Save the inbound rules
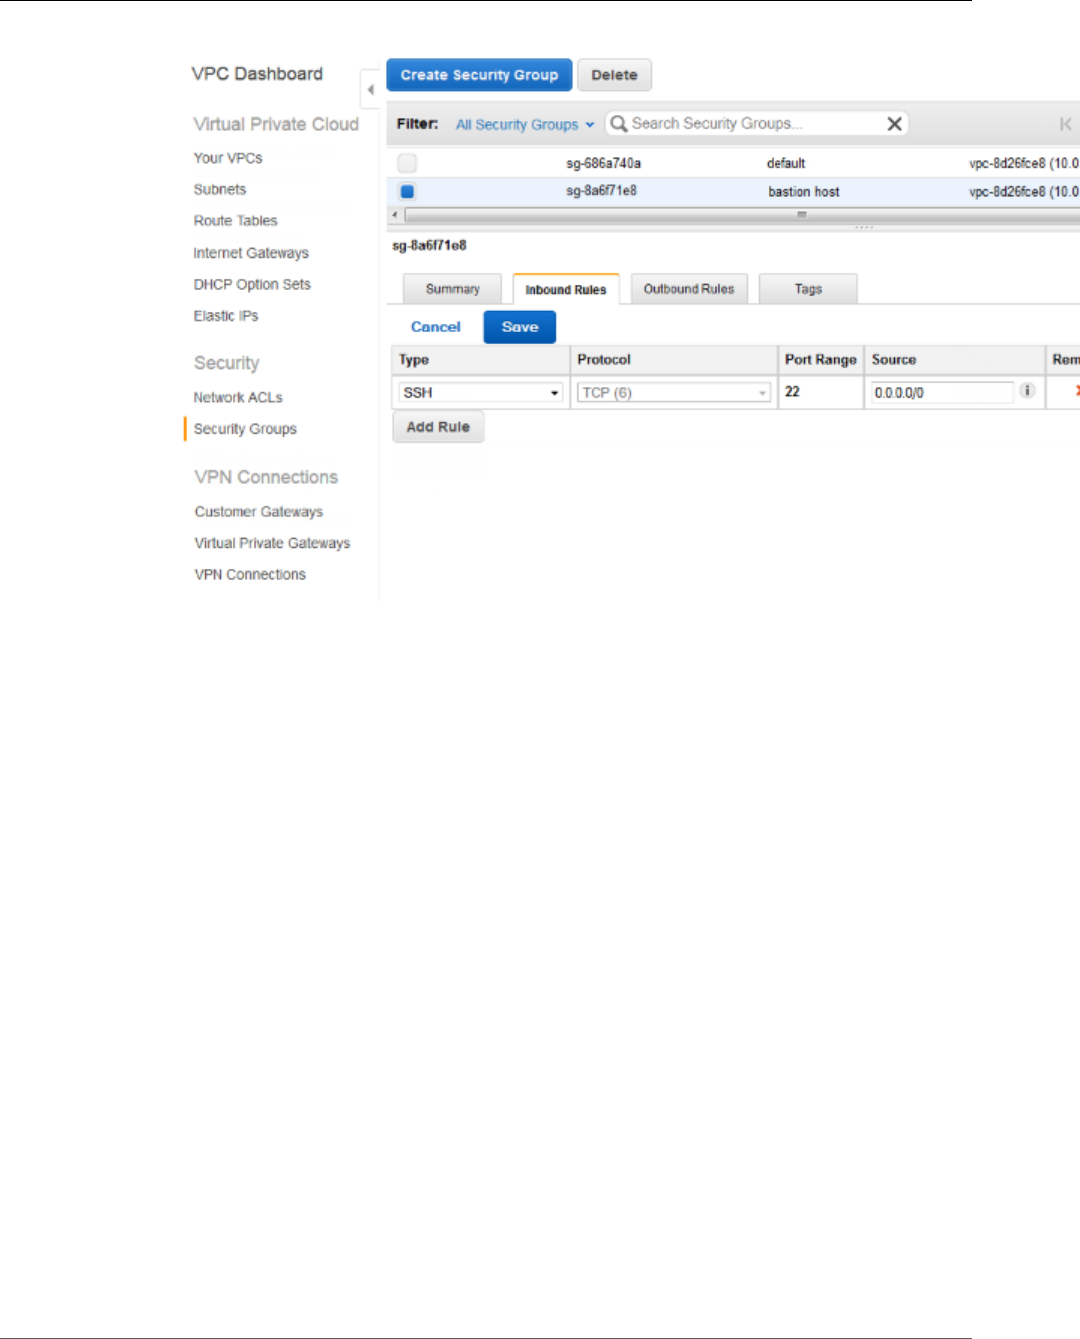The image size is (1080, 1339). coord(520,327)
